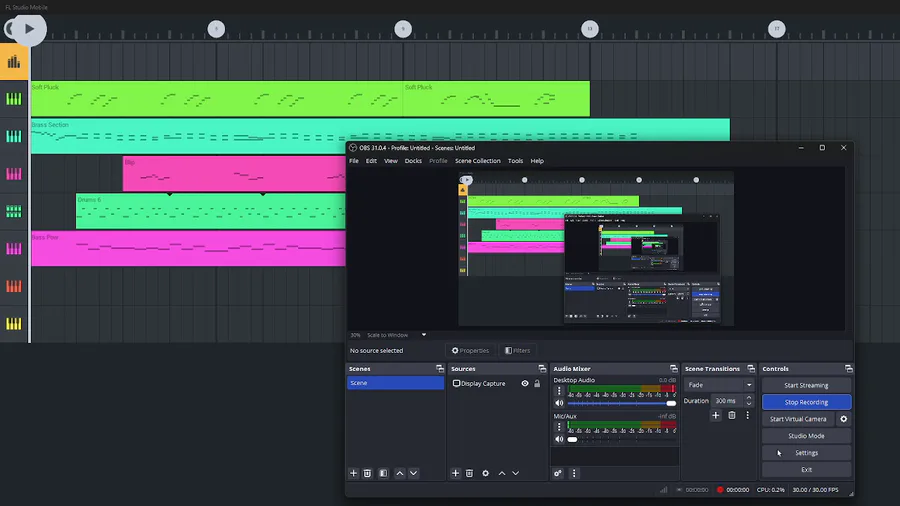Viewport: 900px width, 506px height.
Task: Click the Drums 6 clip in the playlist
Action: [x=211, y=211]
